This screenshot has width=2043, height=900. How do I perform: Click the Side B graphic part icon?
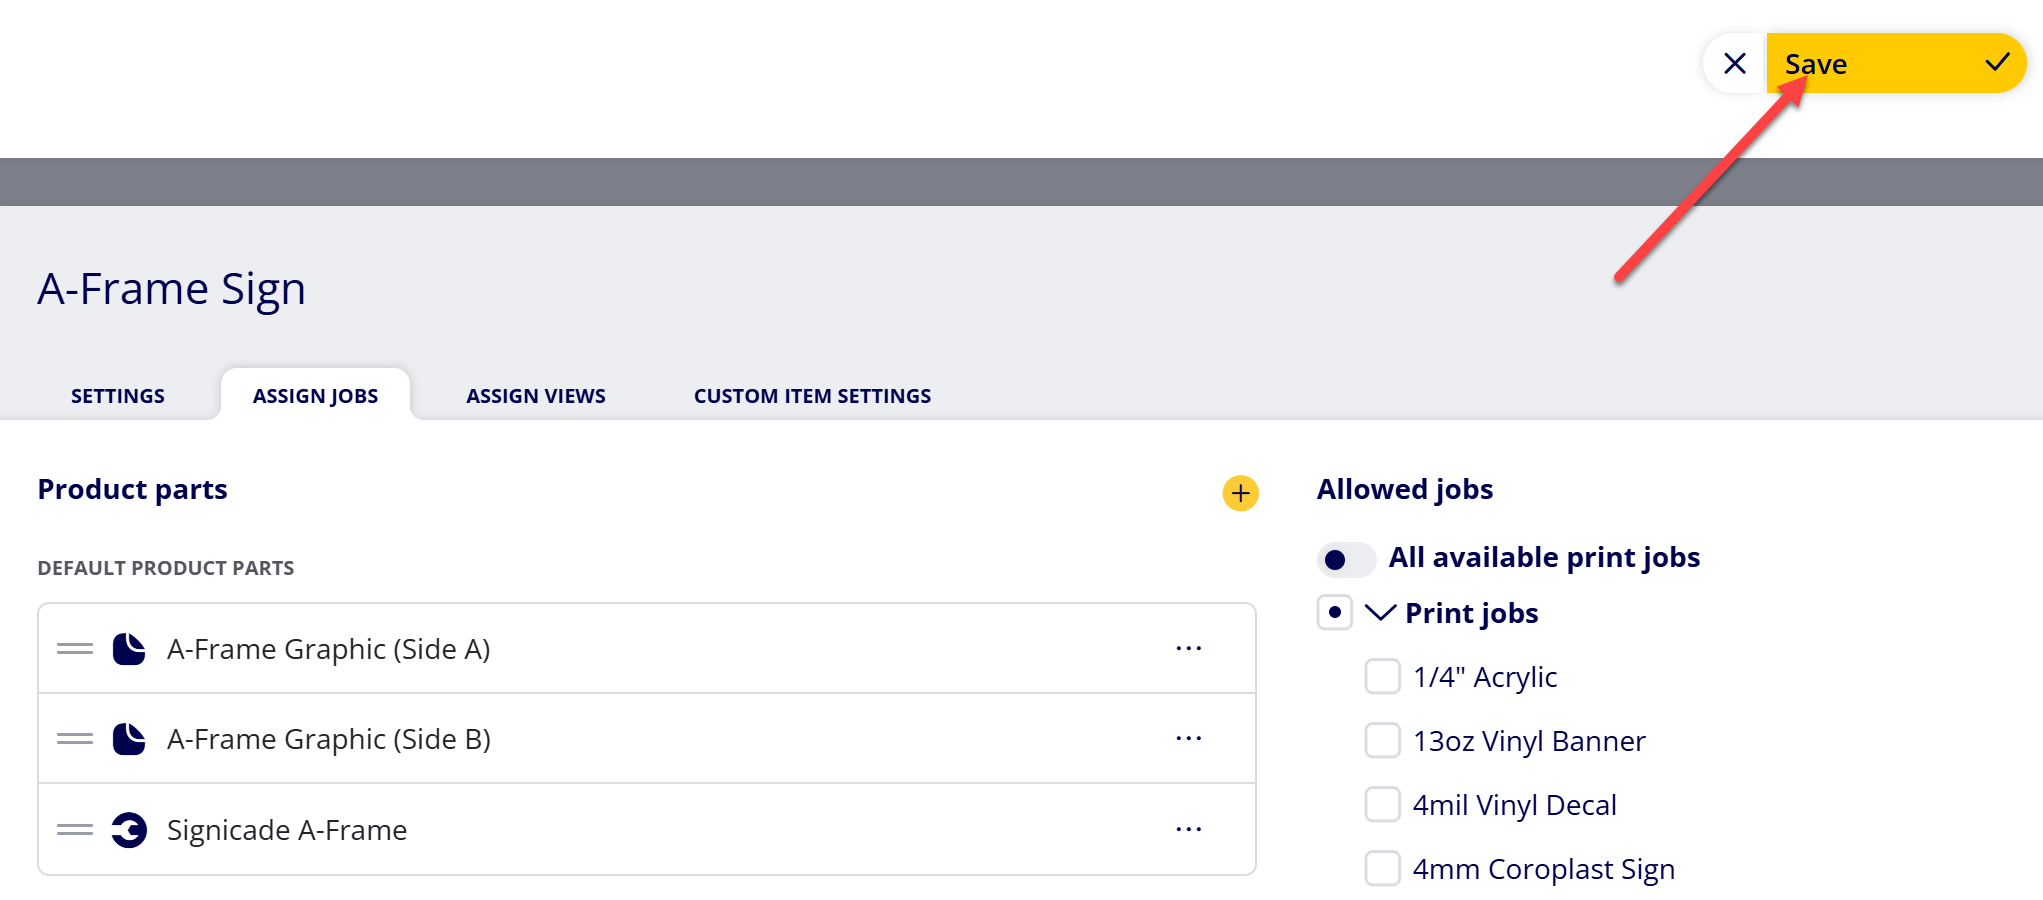pyautogui.click(x=129, y=739)
